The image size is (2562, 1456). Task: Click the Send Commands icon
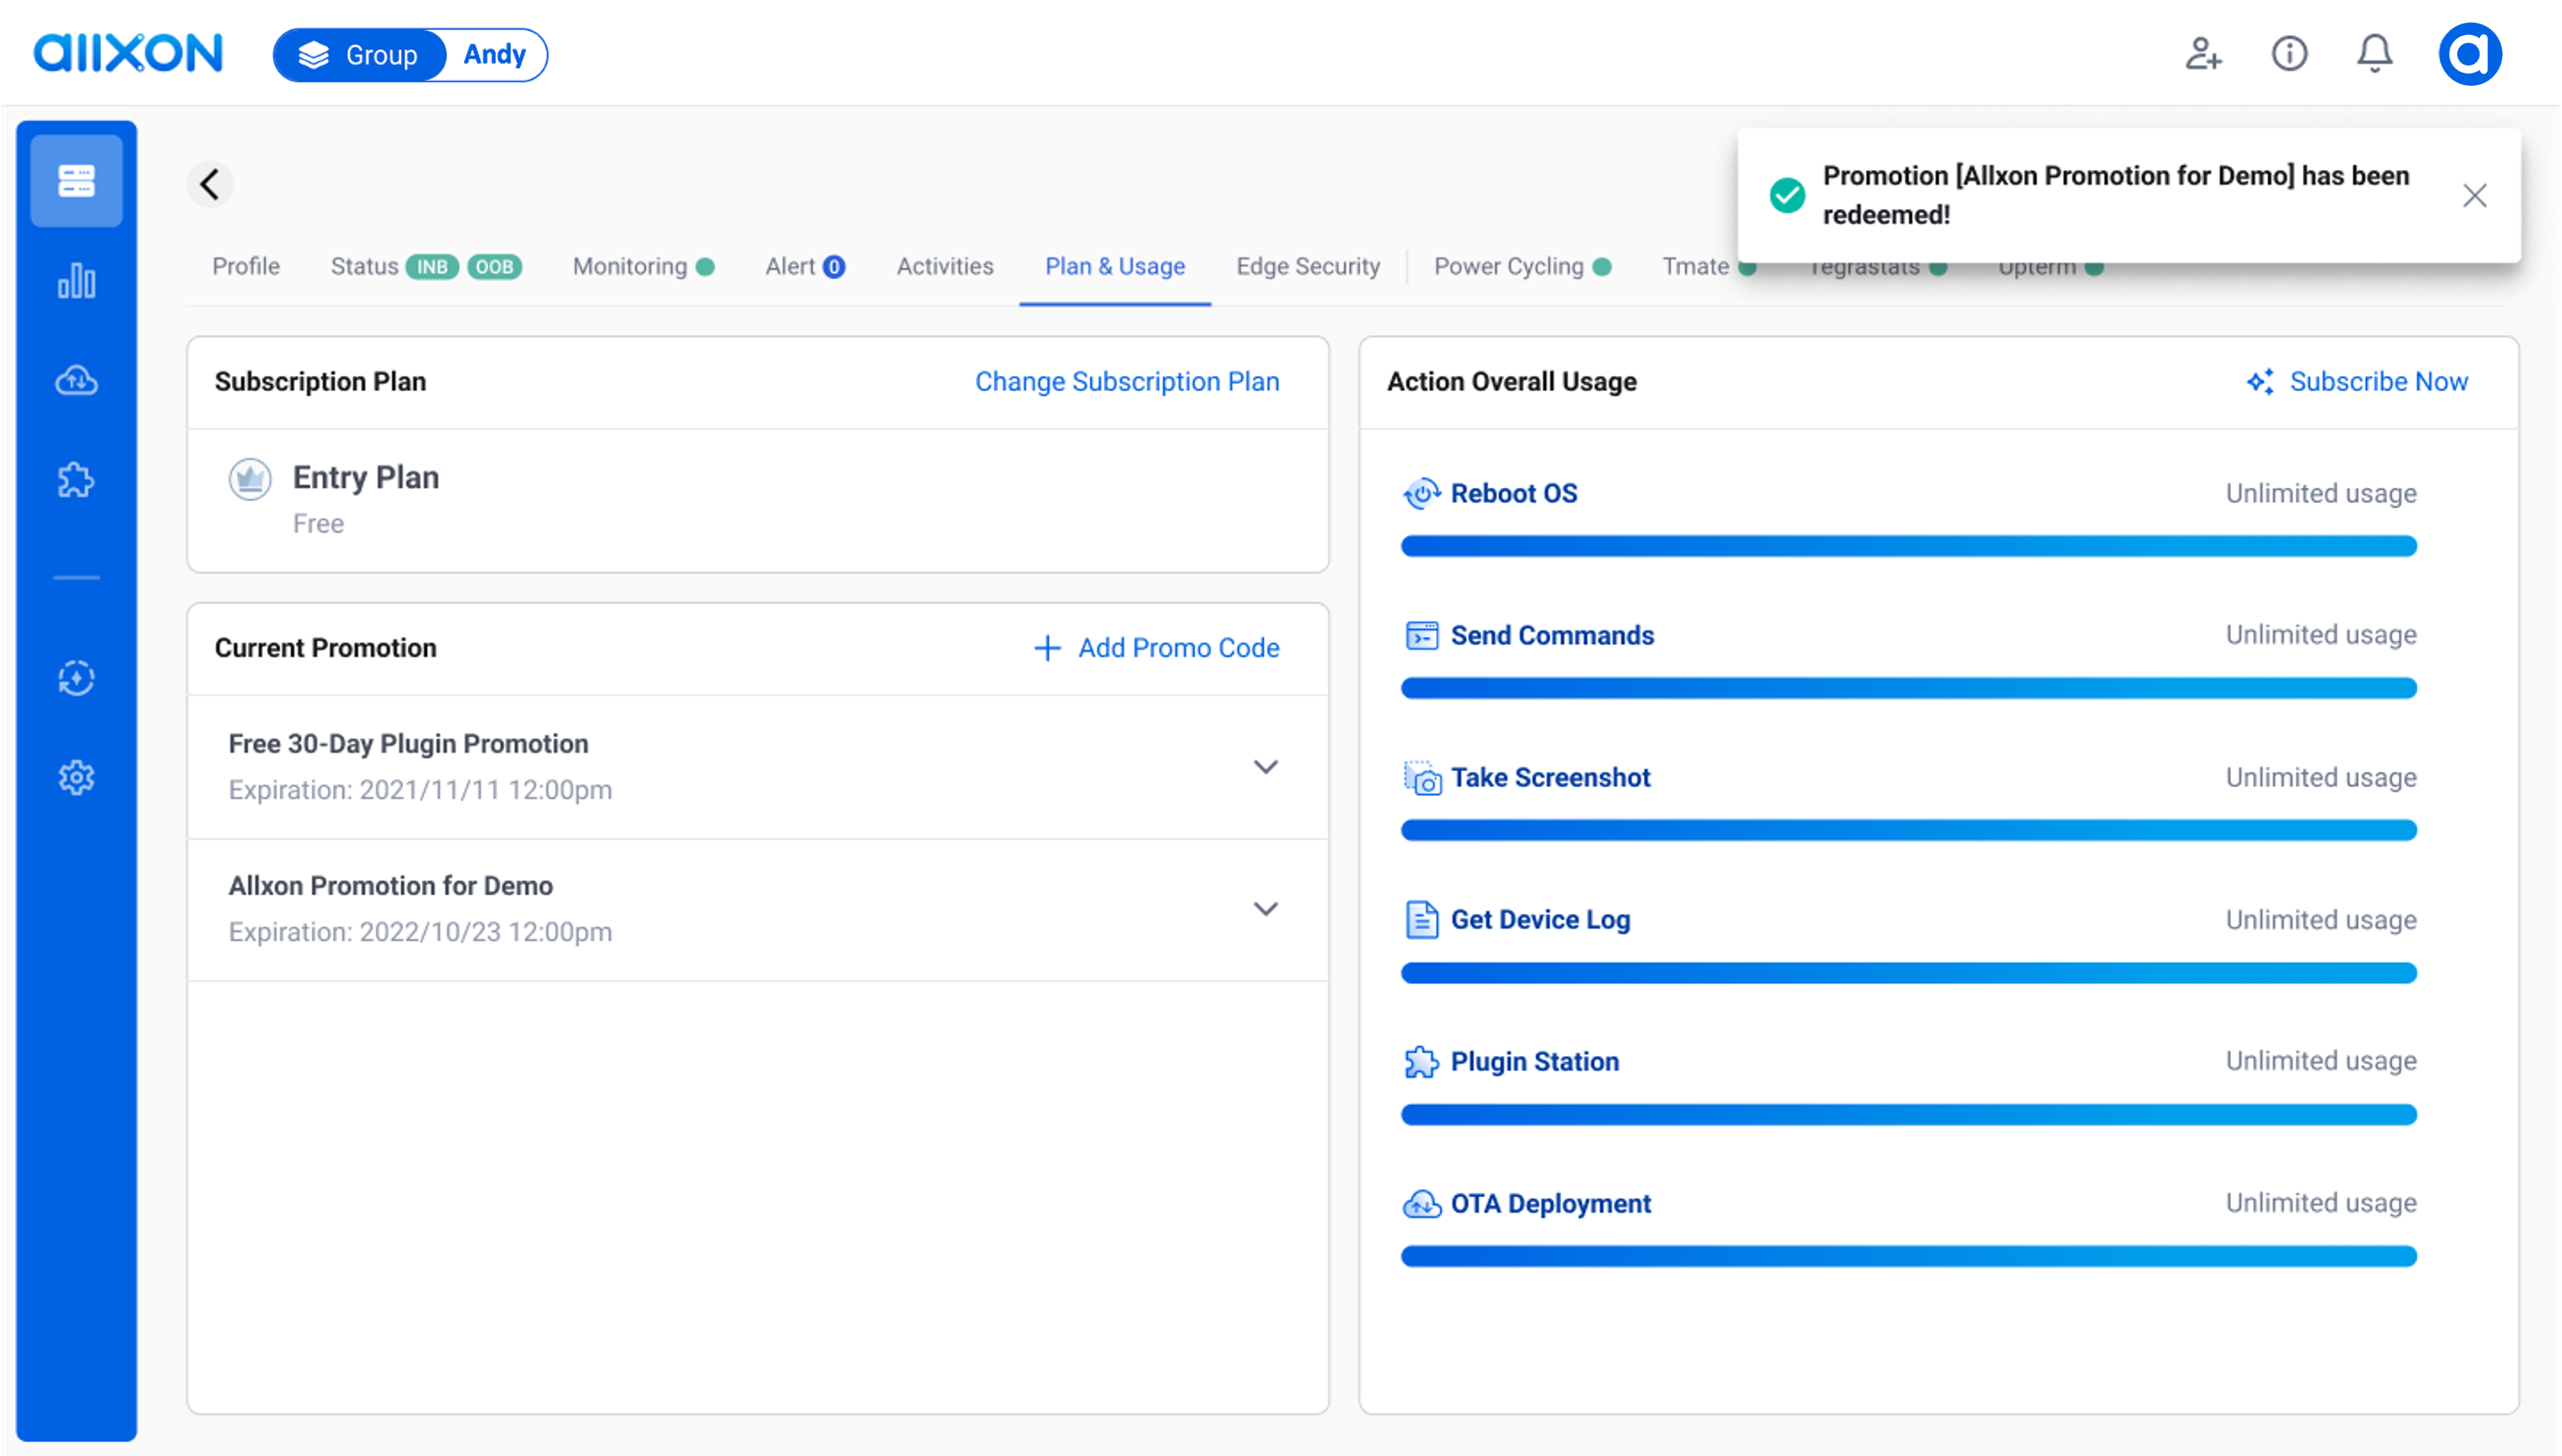coord(1421,635)
